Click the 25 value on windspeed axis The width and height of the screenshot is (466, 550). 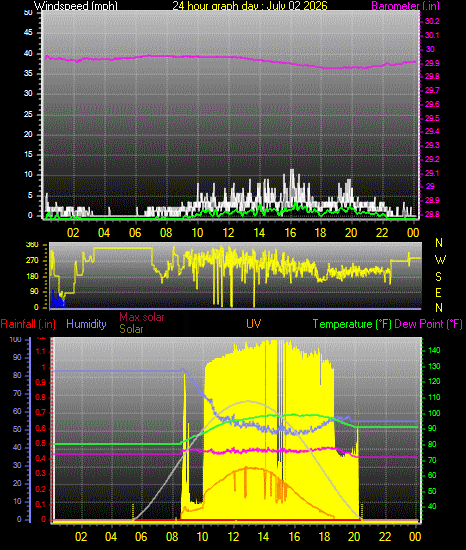[28, 114]
